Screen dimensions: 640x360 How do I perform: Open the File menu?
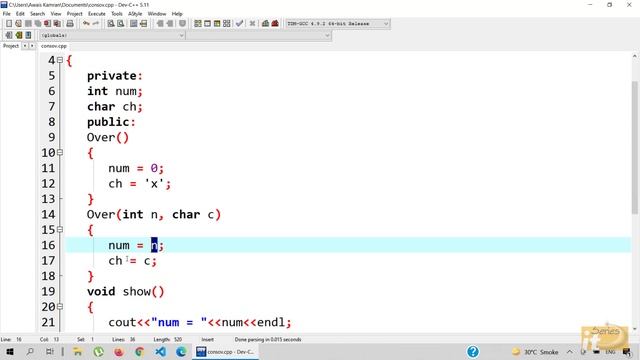[7, 14]
